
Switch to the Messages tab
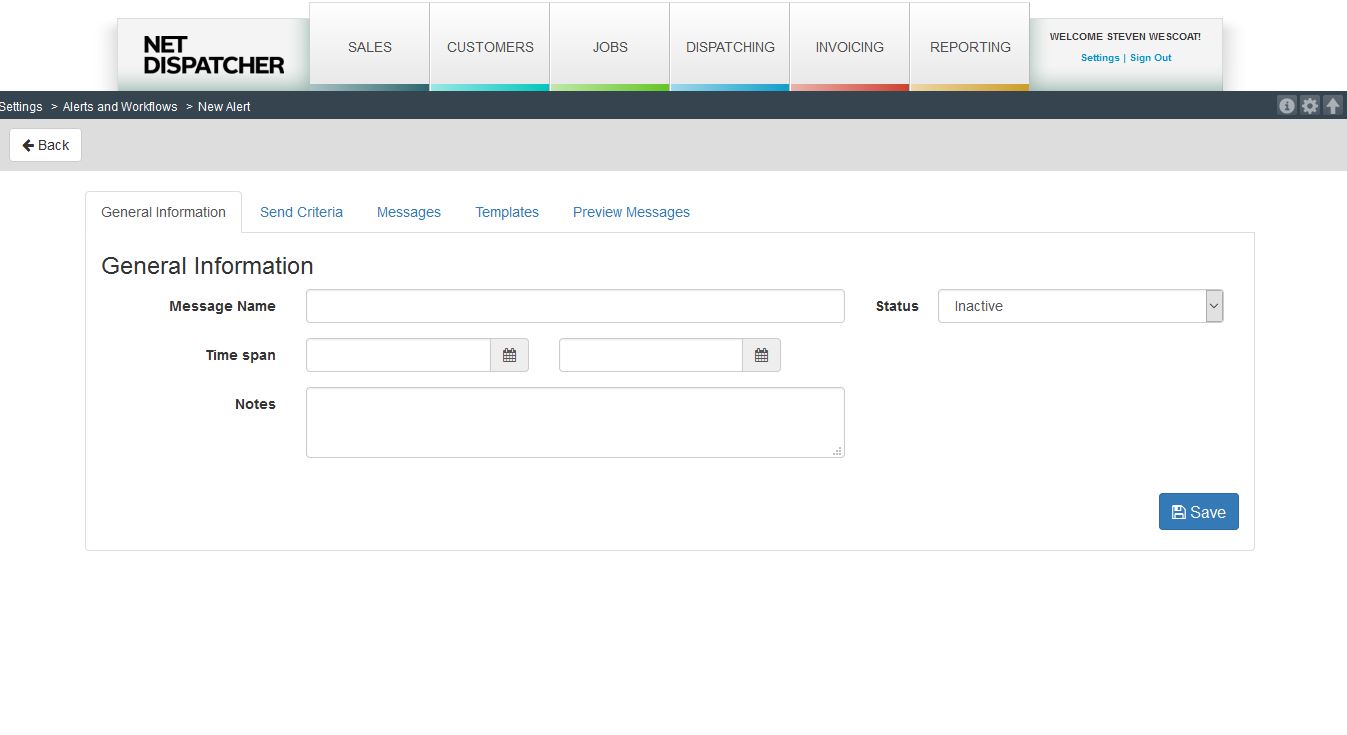click(409, 212)
